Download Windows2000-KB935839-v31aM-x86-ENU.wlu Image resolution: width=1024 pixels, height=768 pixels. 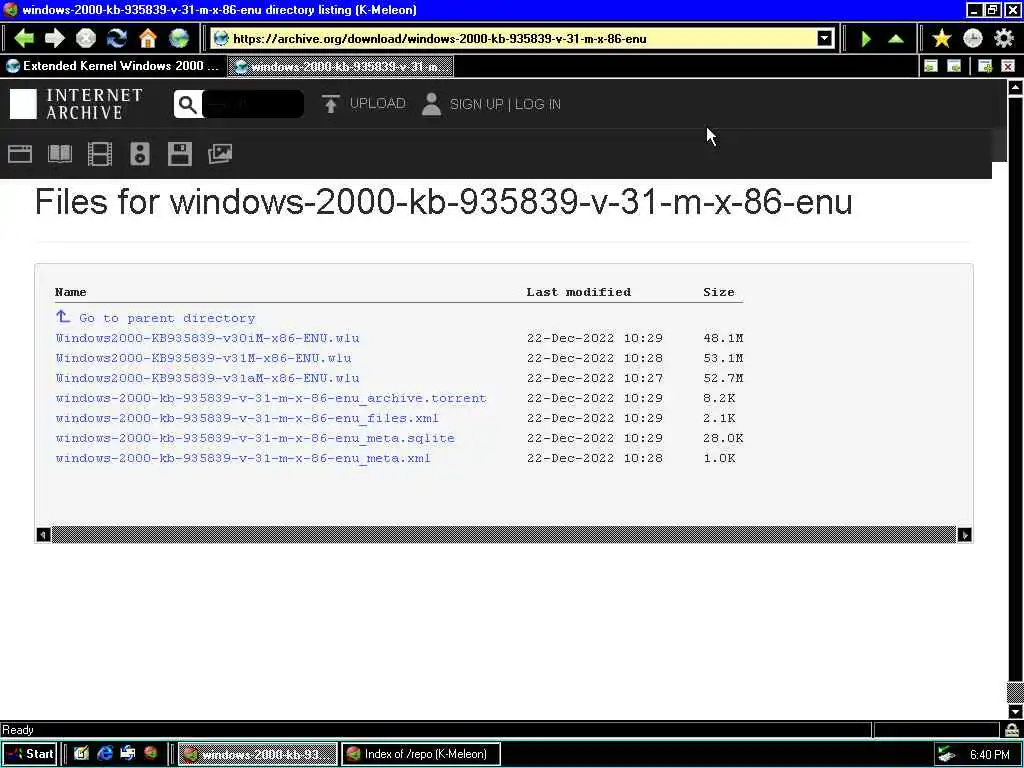click(x=208, y=378)
